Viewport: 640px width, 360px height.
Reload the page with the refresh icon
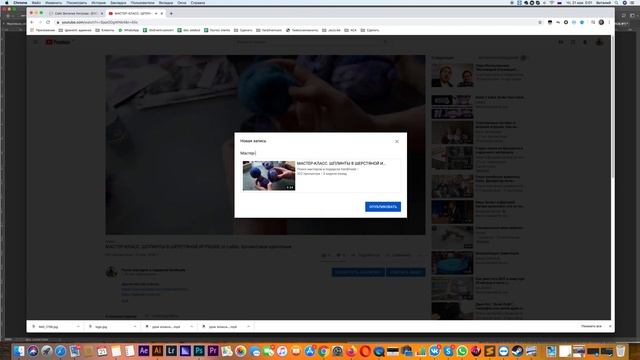tap(48, 22)
